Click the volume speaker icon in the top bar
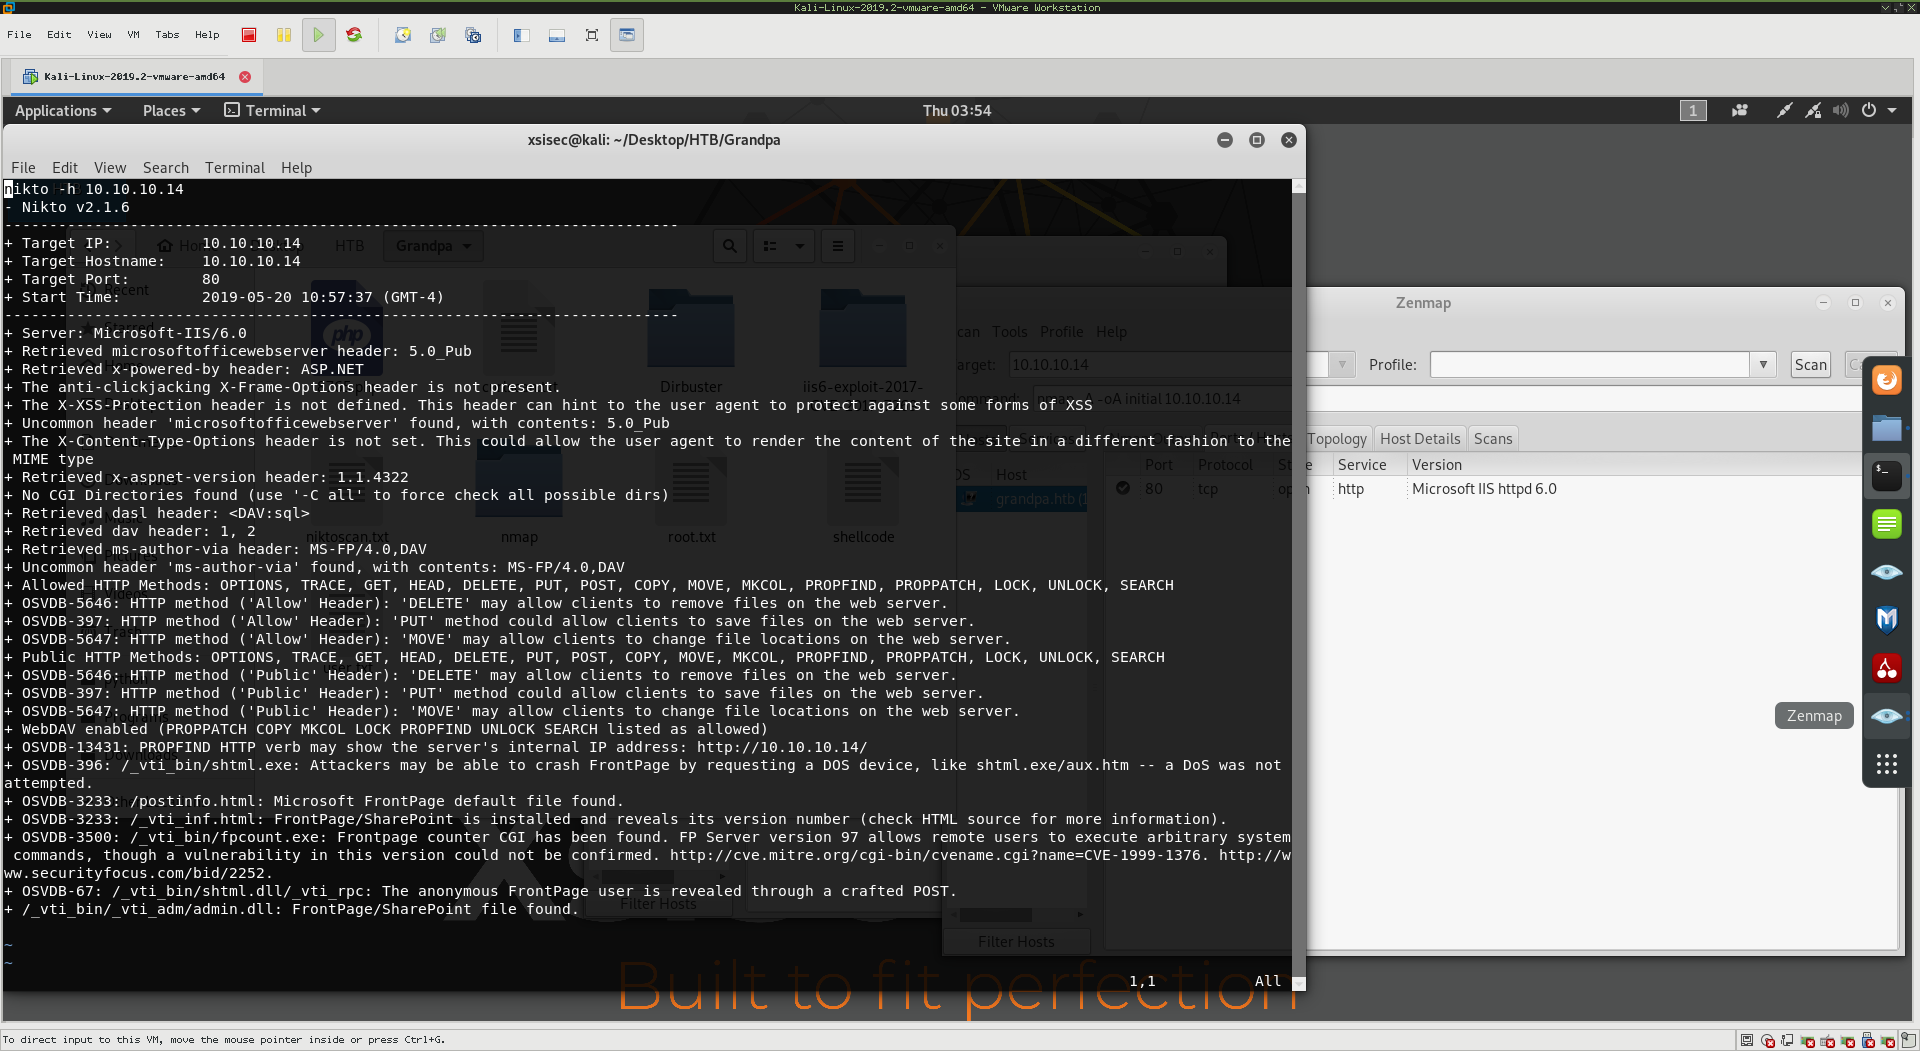This screenshot has height=1051, width=1920. coord(1841,111)
